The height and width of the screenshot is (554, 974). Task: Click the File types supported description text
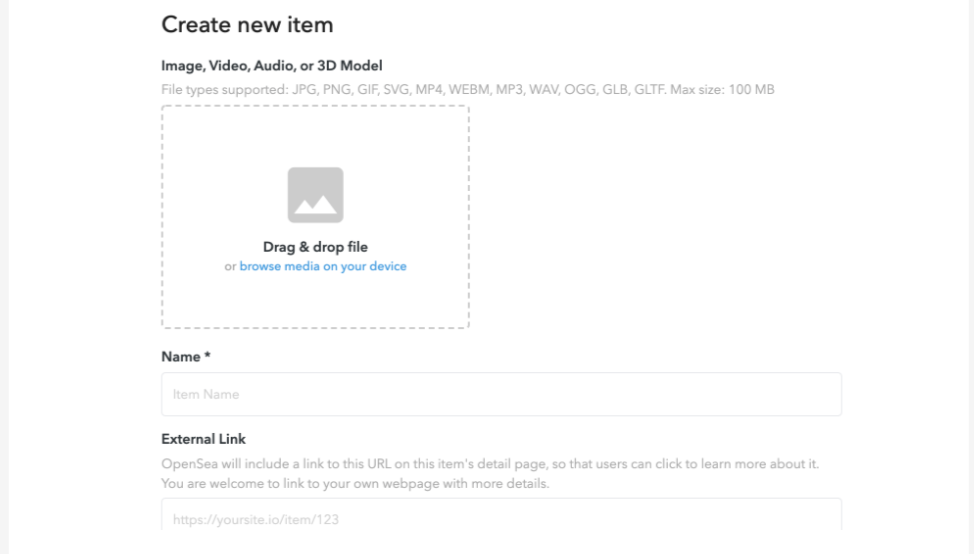click(468, 89)
